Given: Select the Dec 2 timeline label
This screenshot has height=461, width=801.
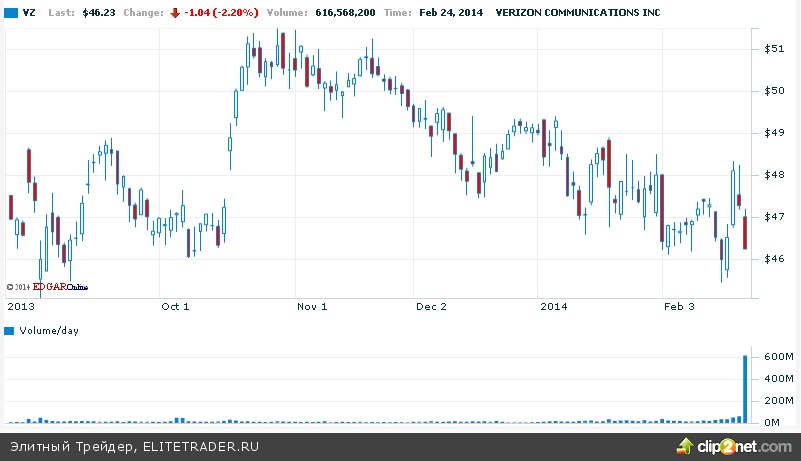Looking at the screenshot, I should click(431, 306).
